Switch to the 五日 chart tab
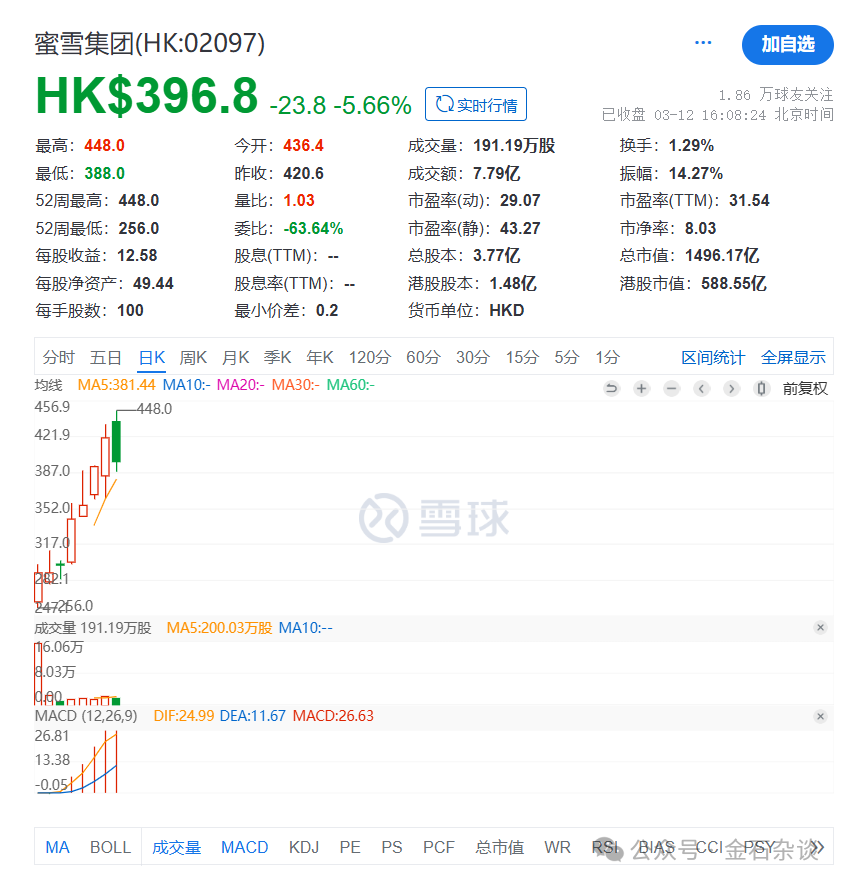Viewport: 846px width, 884px height. 106,357
